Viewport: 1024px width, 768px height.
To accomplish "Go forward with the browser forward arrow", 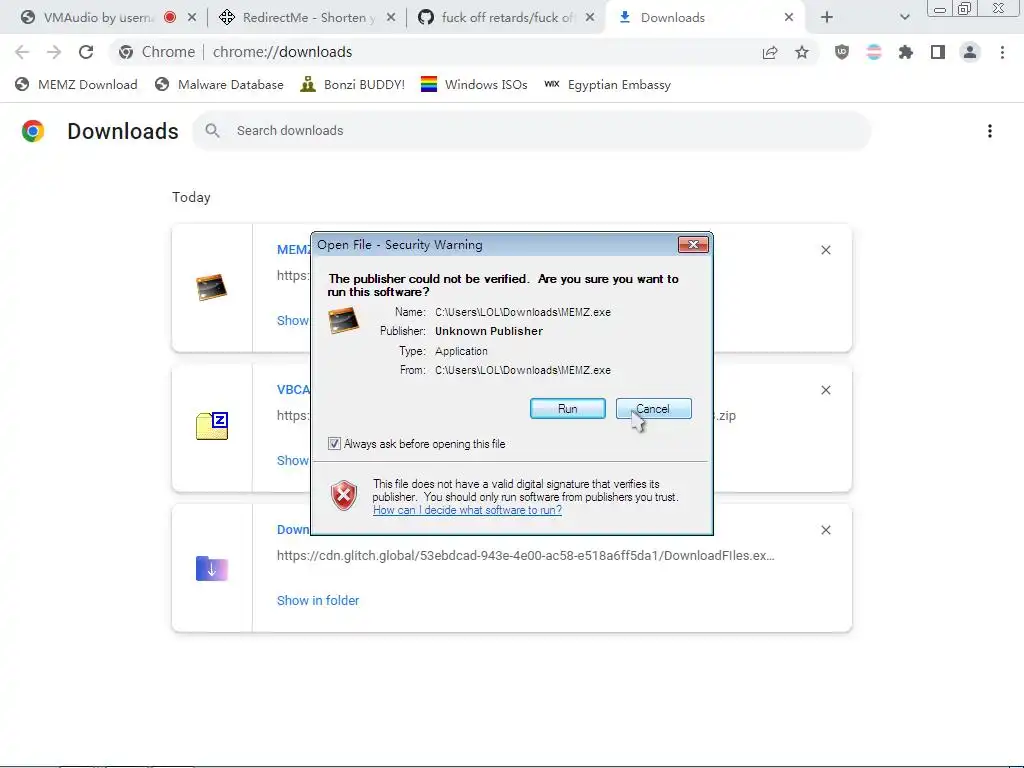I will (54, 52).
